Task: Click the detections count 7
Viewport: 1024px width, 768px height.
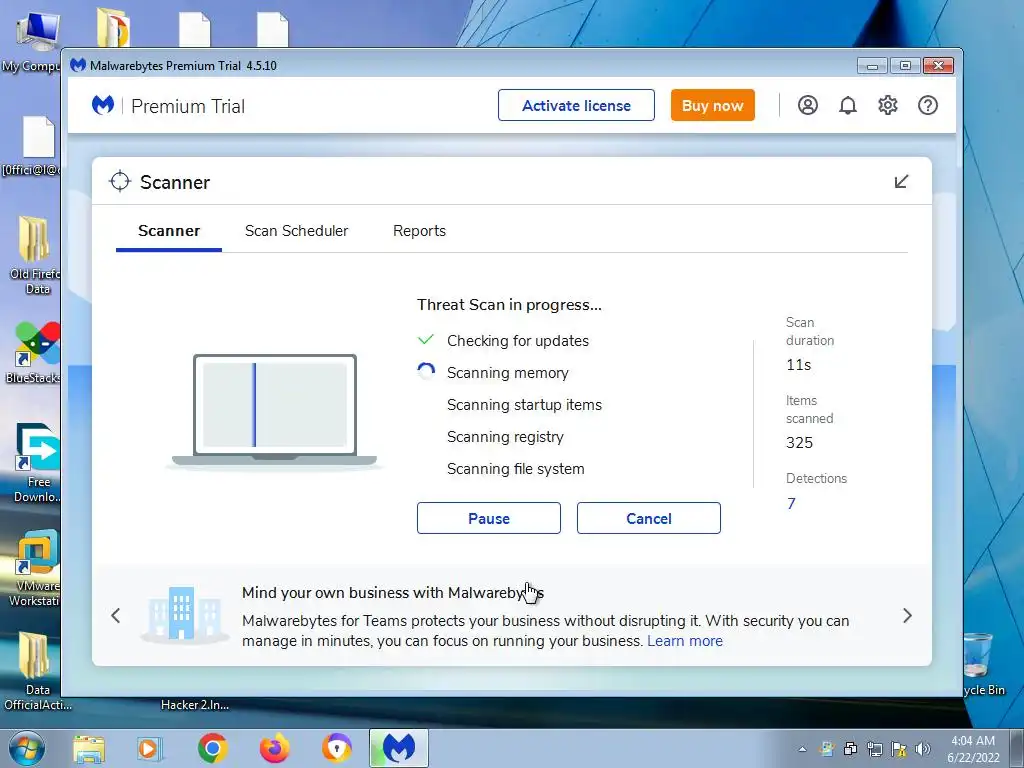Action: (x=791, y=504)
